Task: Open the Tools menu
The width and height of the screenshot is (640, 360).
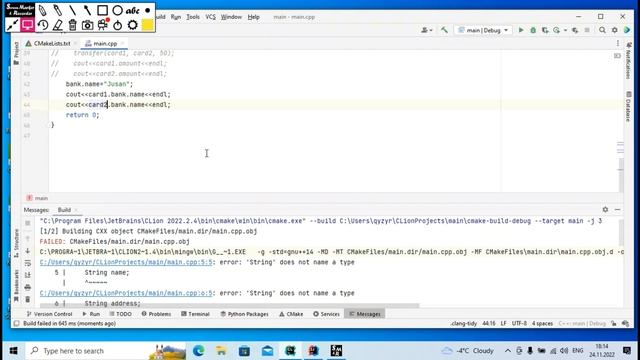Action: pyautogui.click(x=193, y=17)
